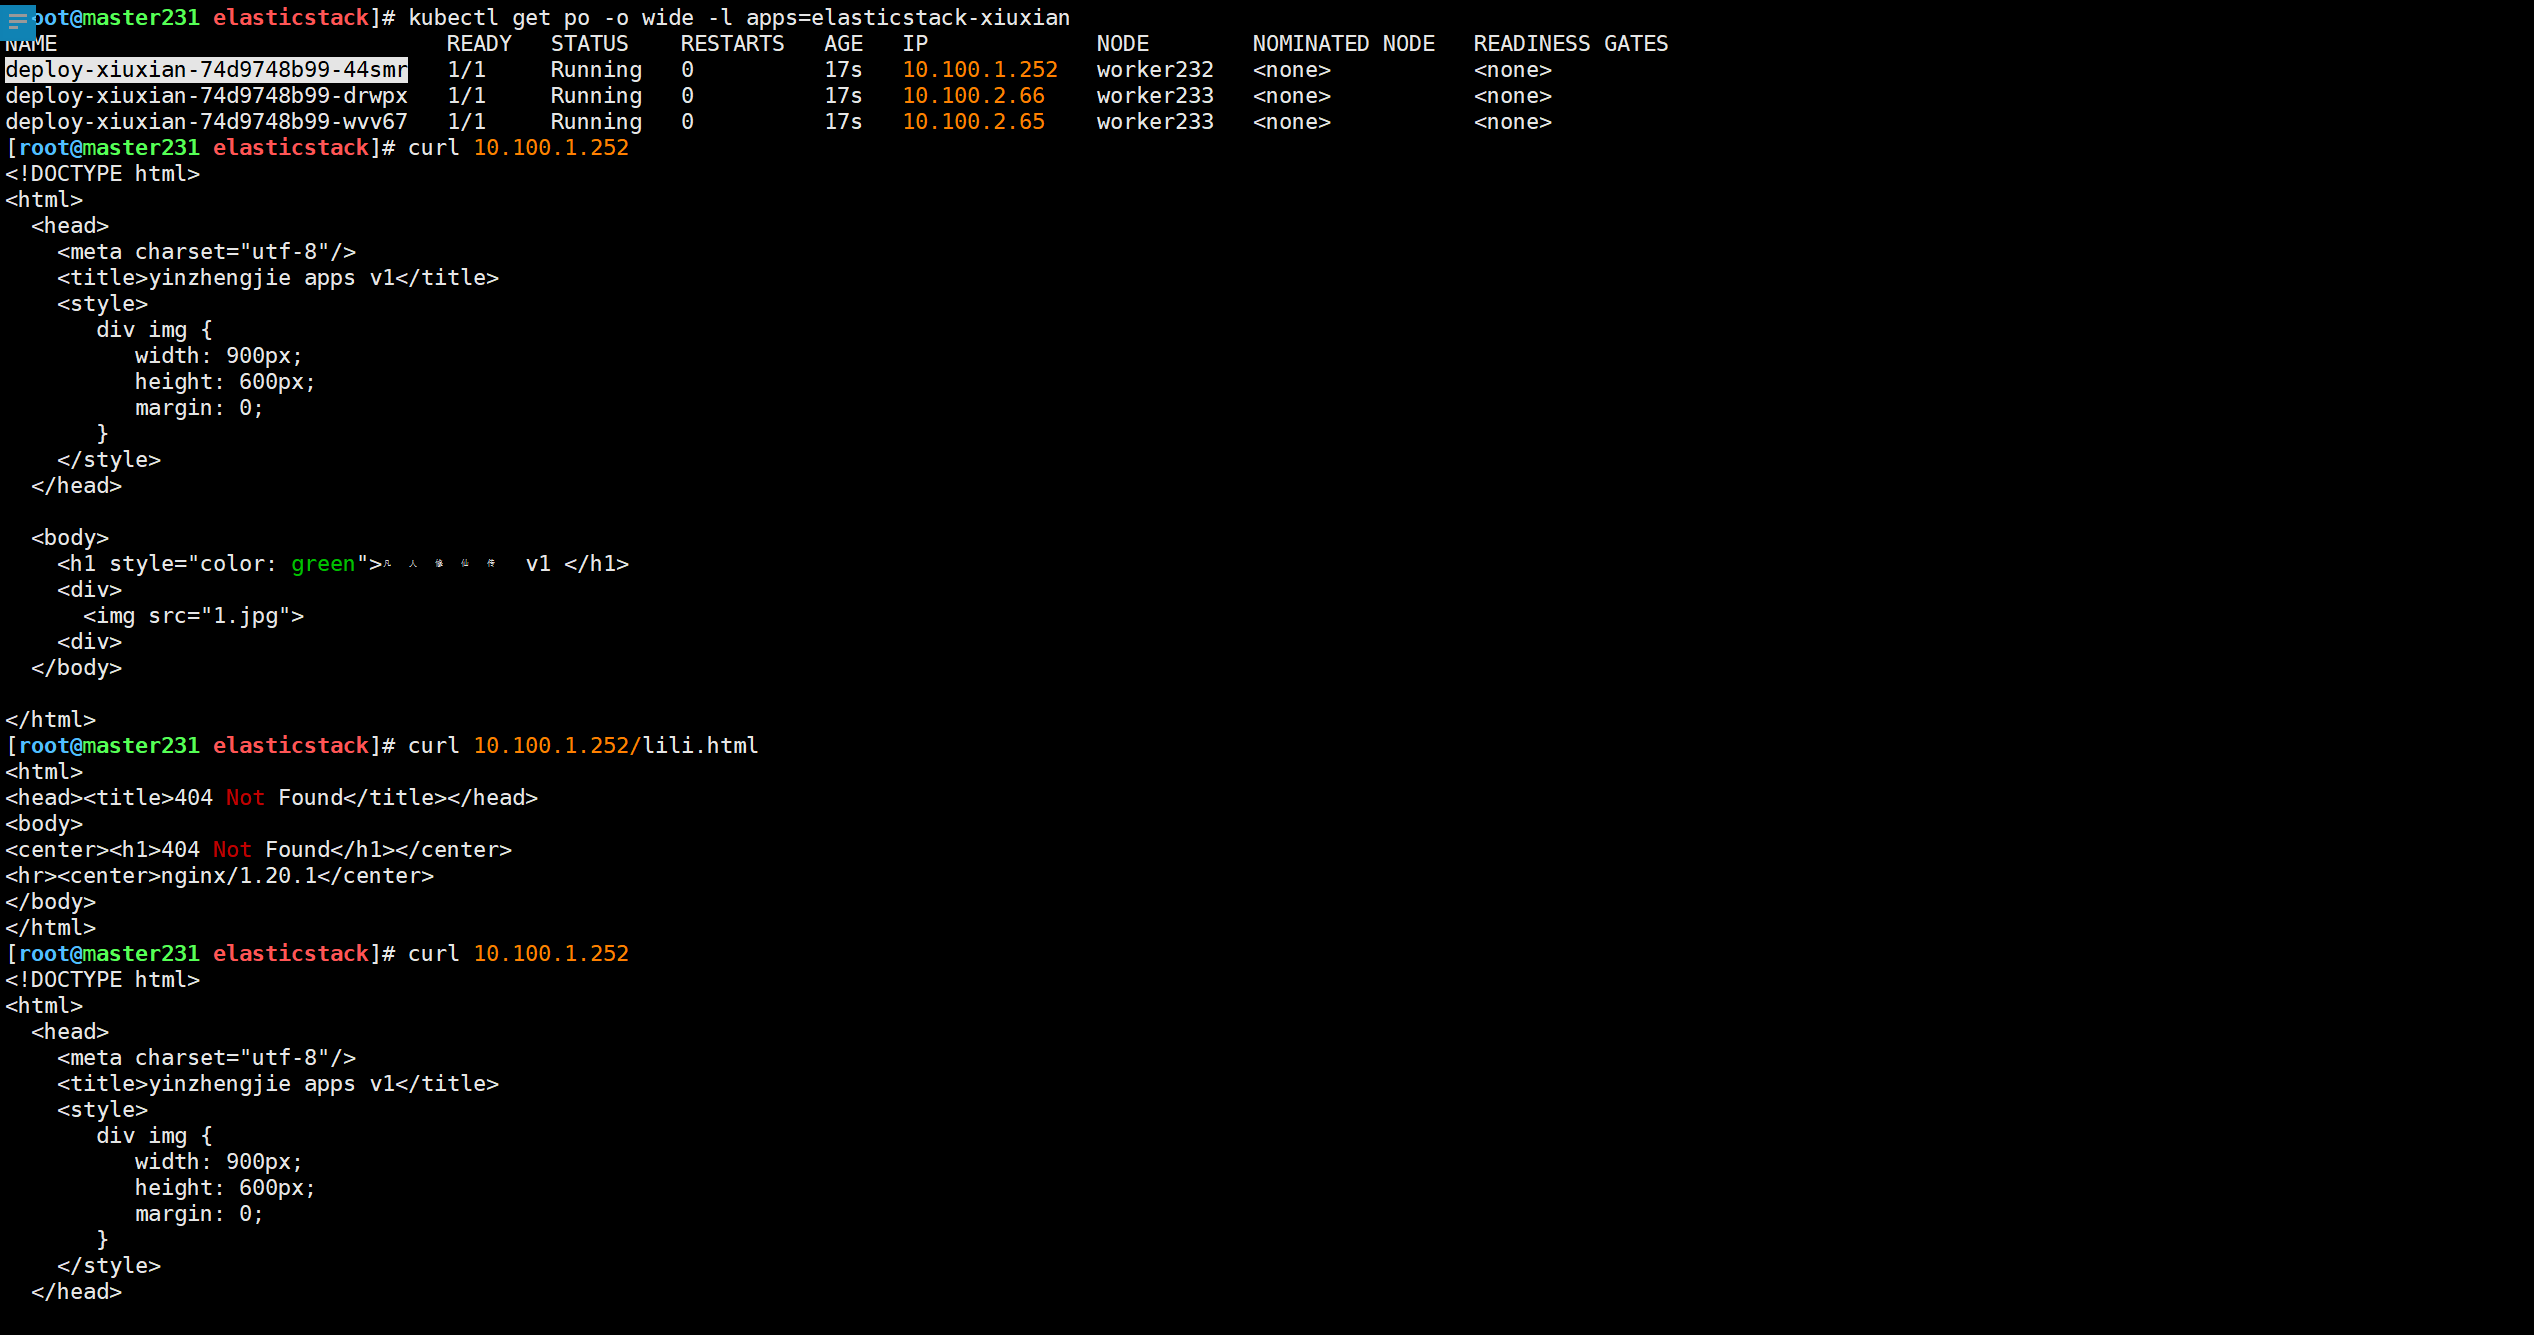Click highlighted pod name deploy-xiuxian-74d9748b99-44smr
The height and width of the screenshot is (1335, 2534).
(206, 70)
